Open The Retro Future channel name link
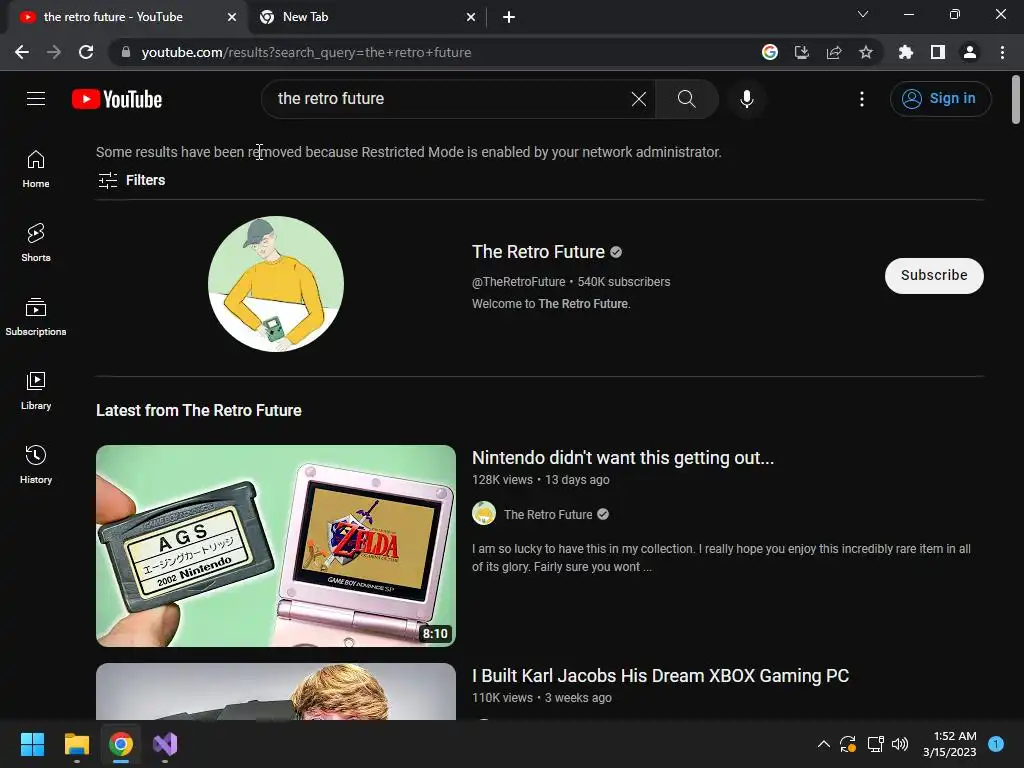This screenshot has height=768, width=1024. 538,252
